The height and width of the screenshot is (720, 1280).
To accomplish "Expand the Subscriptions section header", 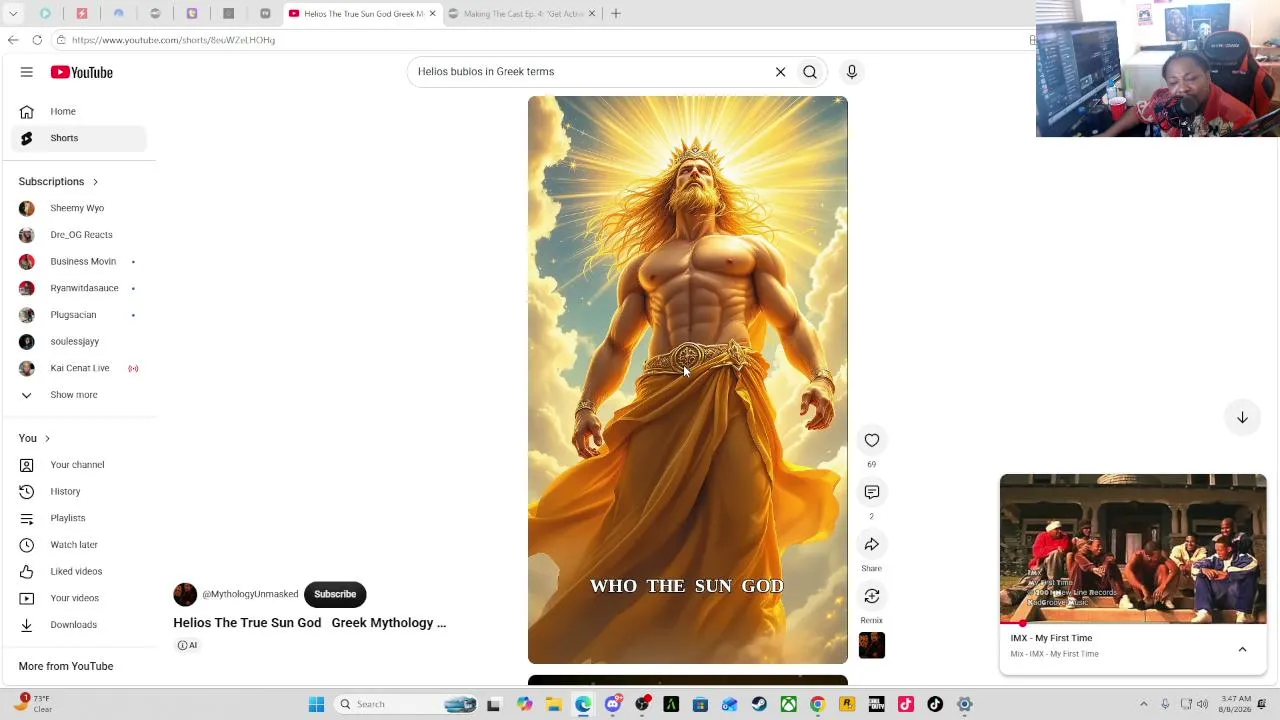I will 58,182.
